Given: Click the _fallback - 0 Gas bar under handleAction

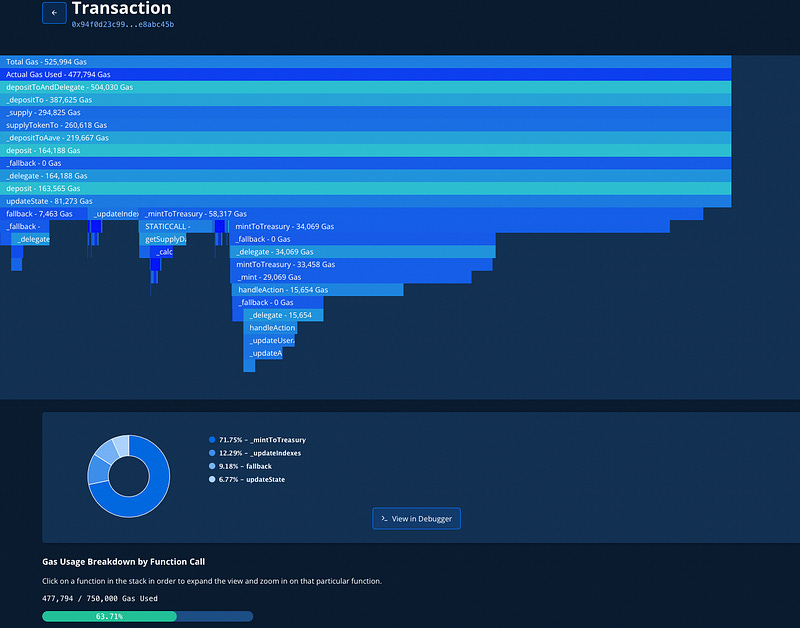Looking at the screenshot, I should pyautogui.click(x=278, y=303).
